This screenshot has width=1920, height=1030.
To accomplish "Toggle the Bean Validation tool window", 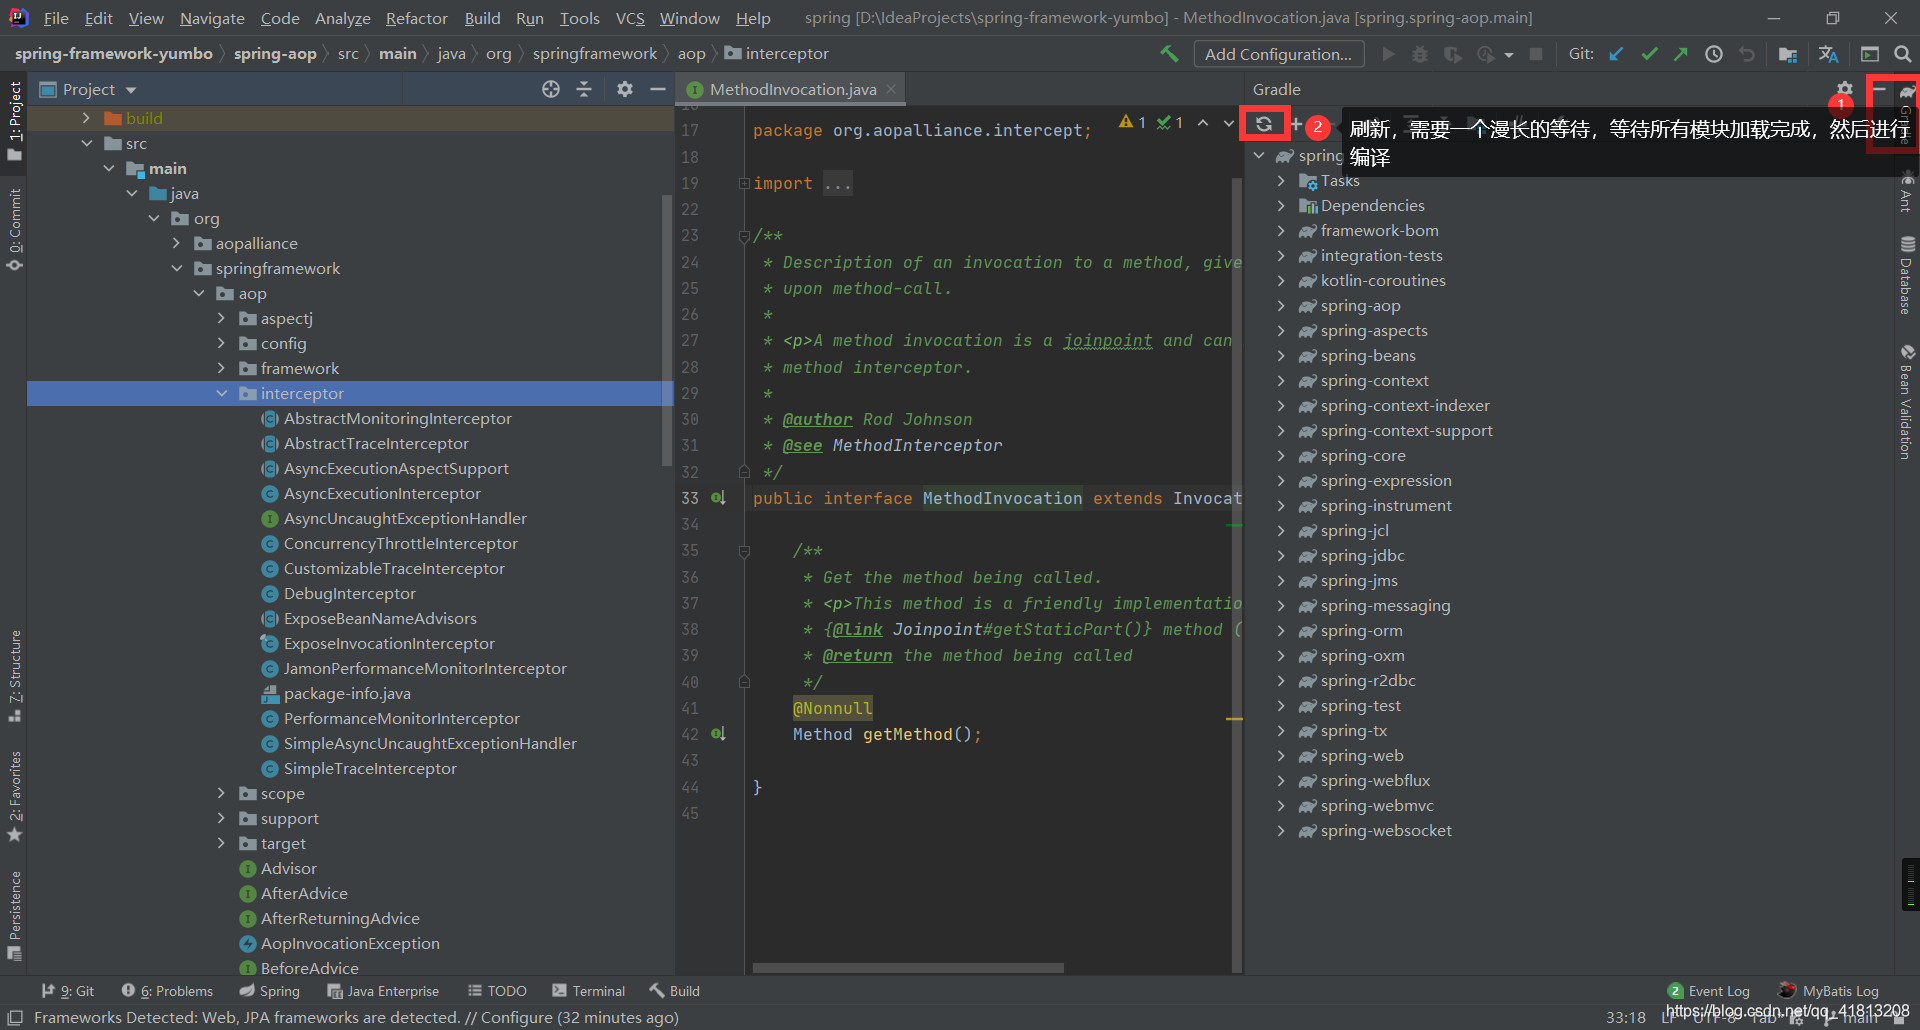I will 1907,402.
